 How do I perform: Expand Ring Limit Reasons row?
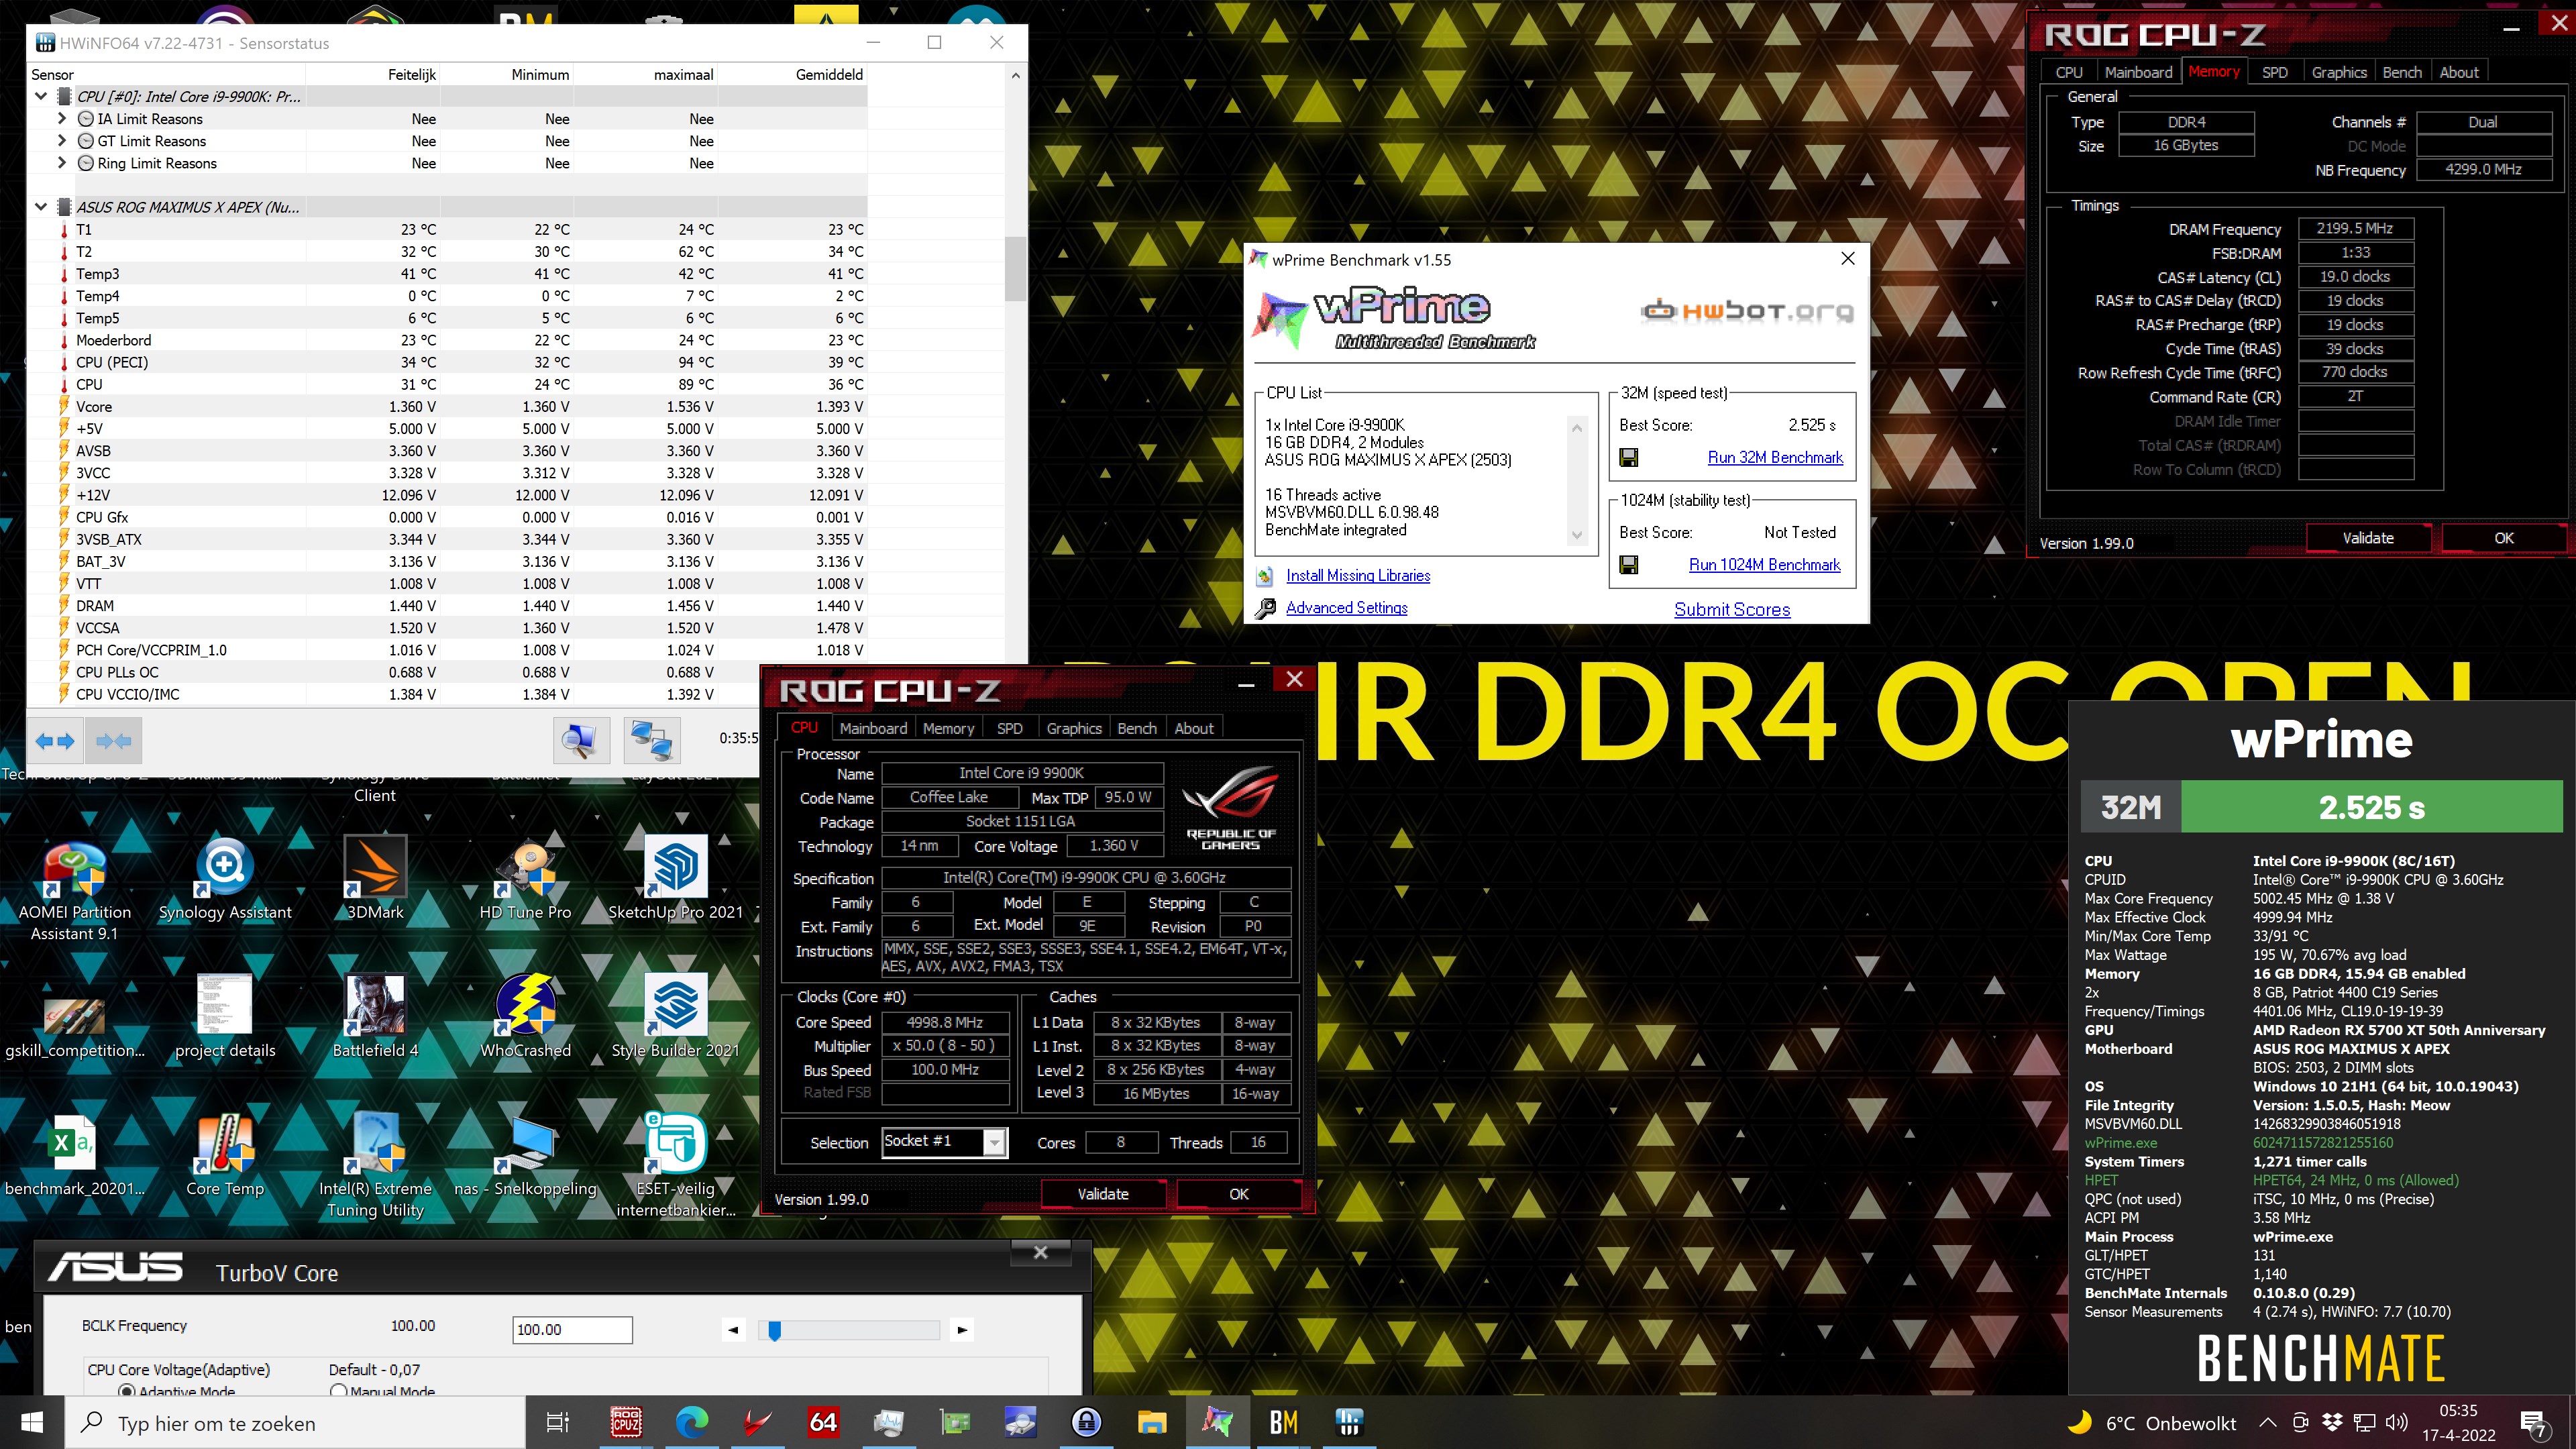tap(62, 163)
